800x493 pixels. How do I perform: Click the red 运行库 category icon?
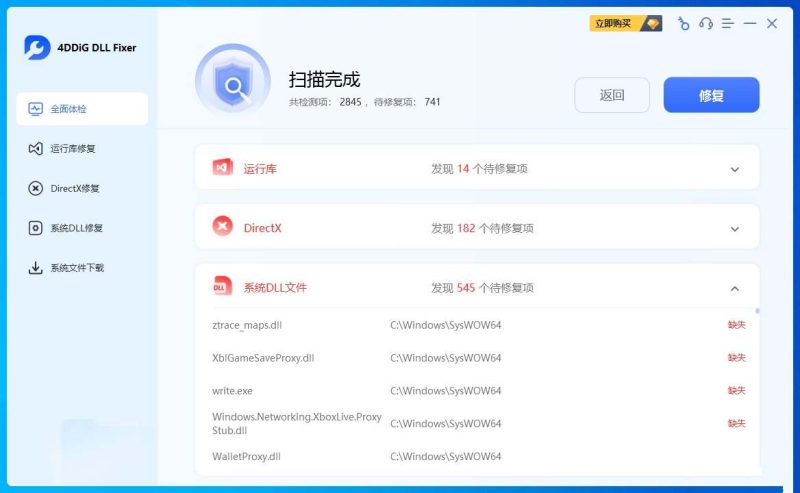pos(222,167)
